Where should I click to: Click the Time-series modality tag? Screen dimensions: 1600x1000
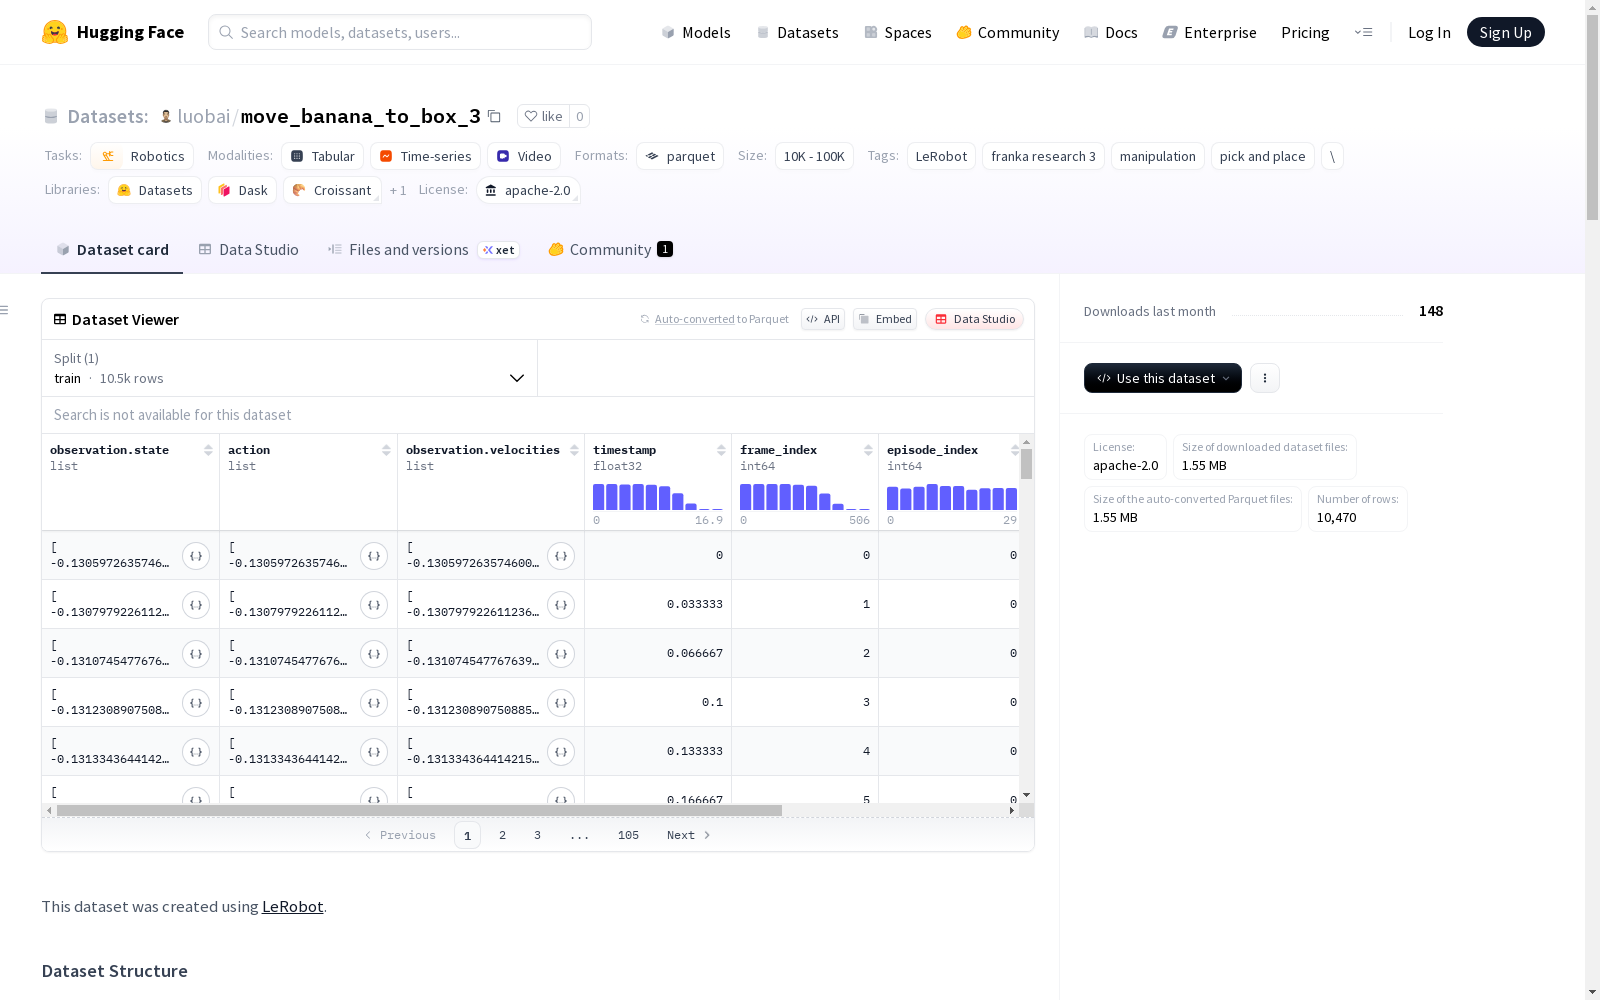point(425,156)
